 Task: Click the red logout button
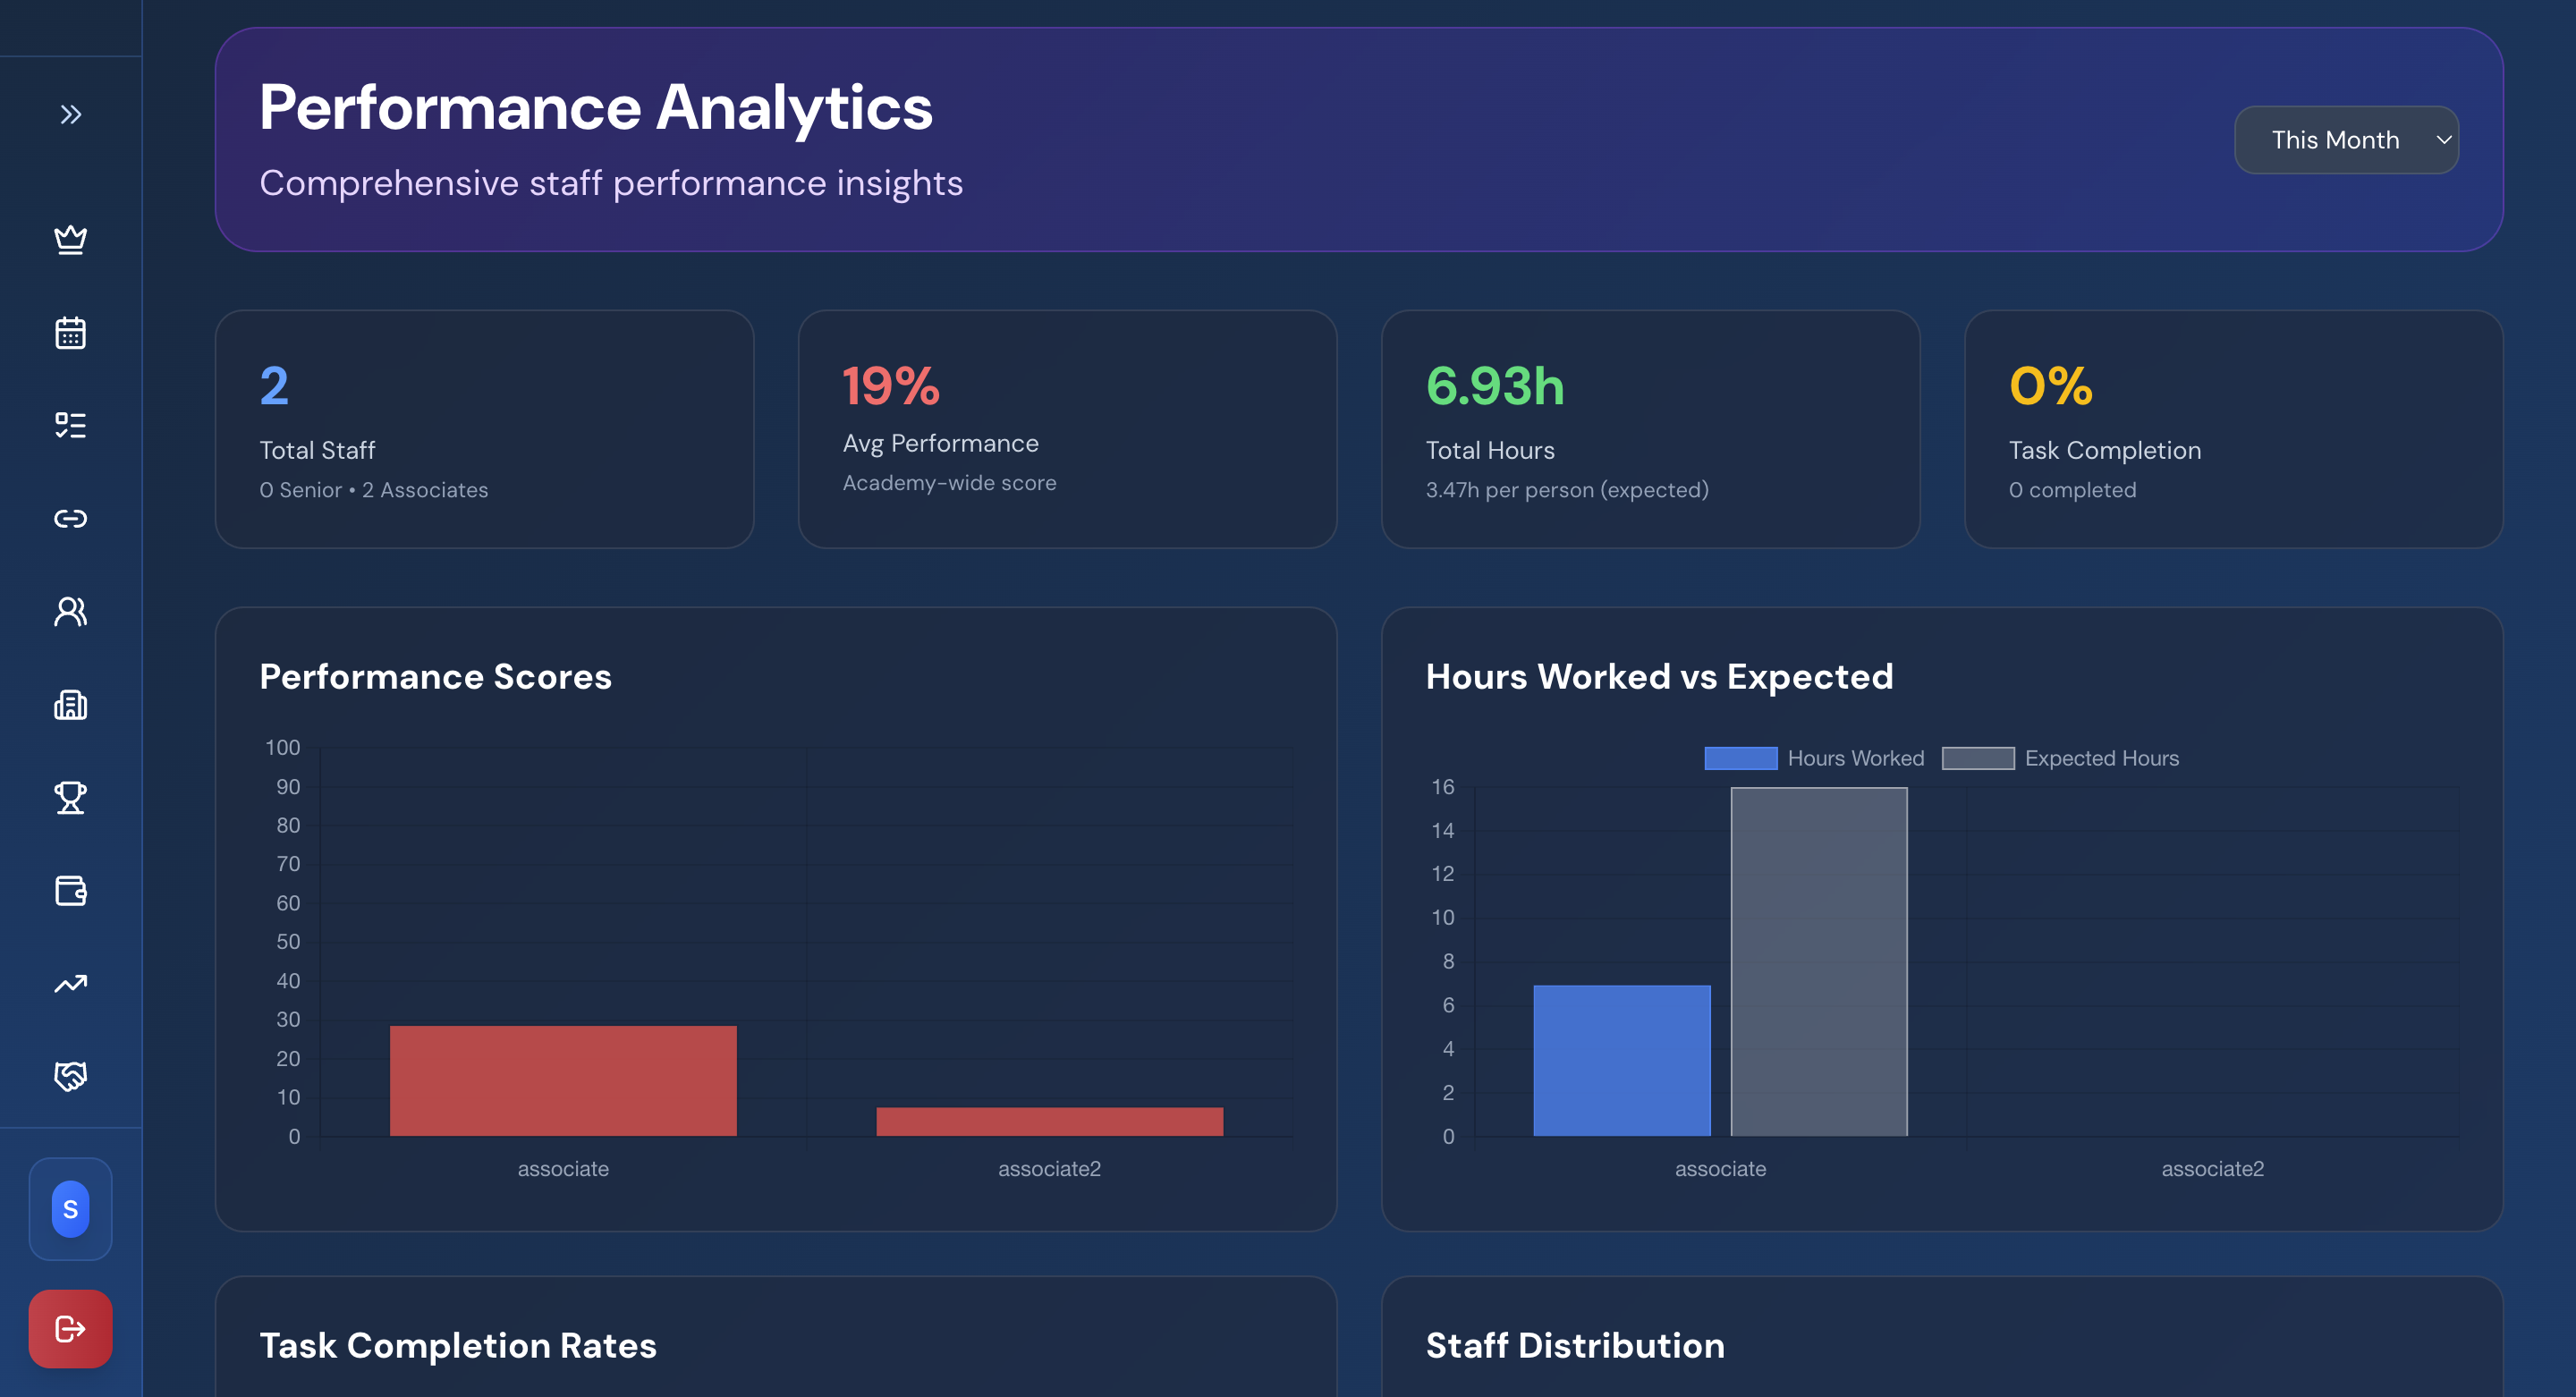point(70,1328)
